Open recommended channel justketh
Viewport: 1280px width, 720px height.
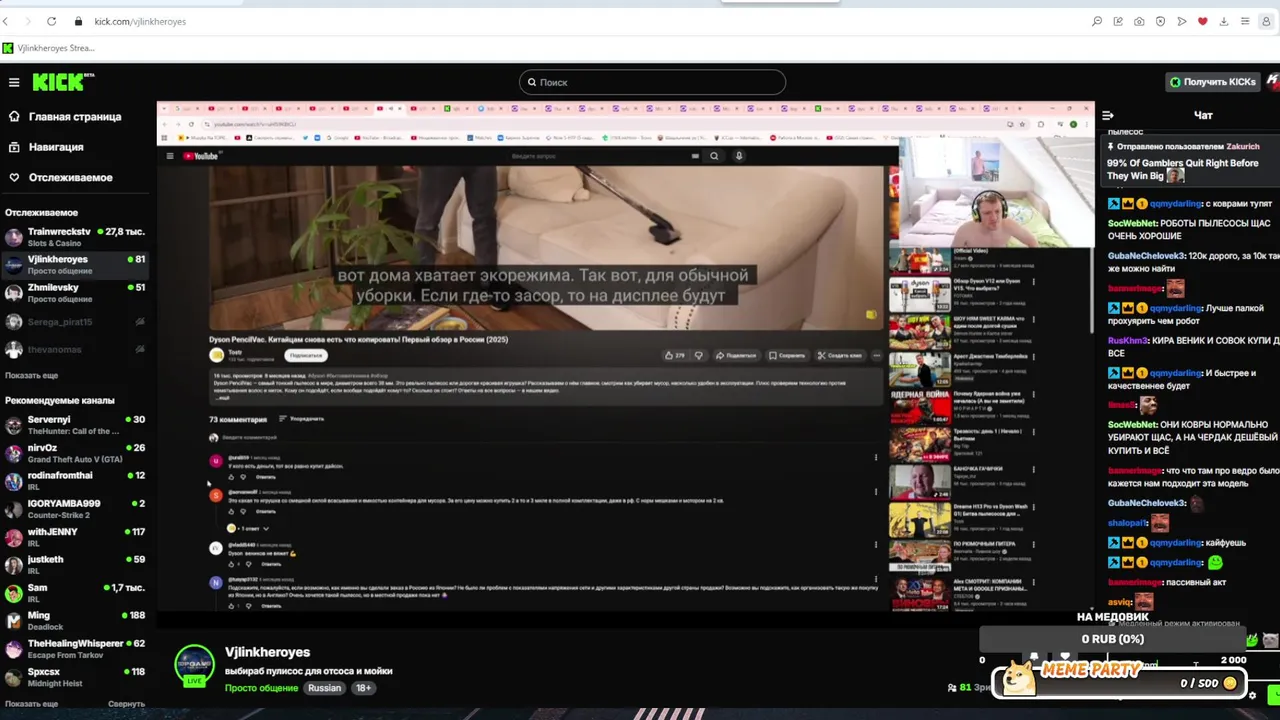pos(75,565)
